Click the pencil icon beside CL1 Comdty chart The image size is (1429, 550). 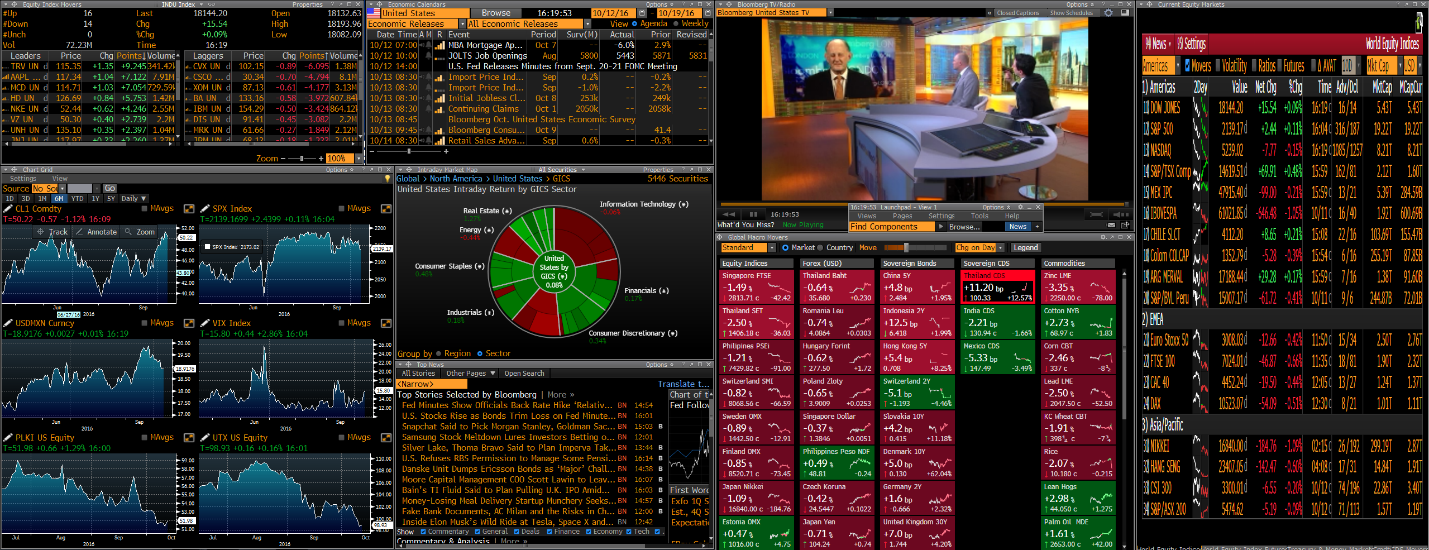(8, 208)
